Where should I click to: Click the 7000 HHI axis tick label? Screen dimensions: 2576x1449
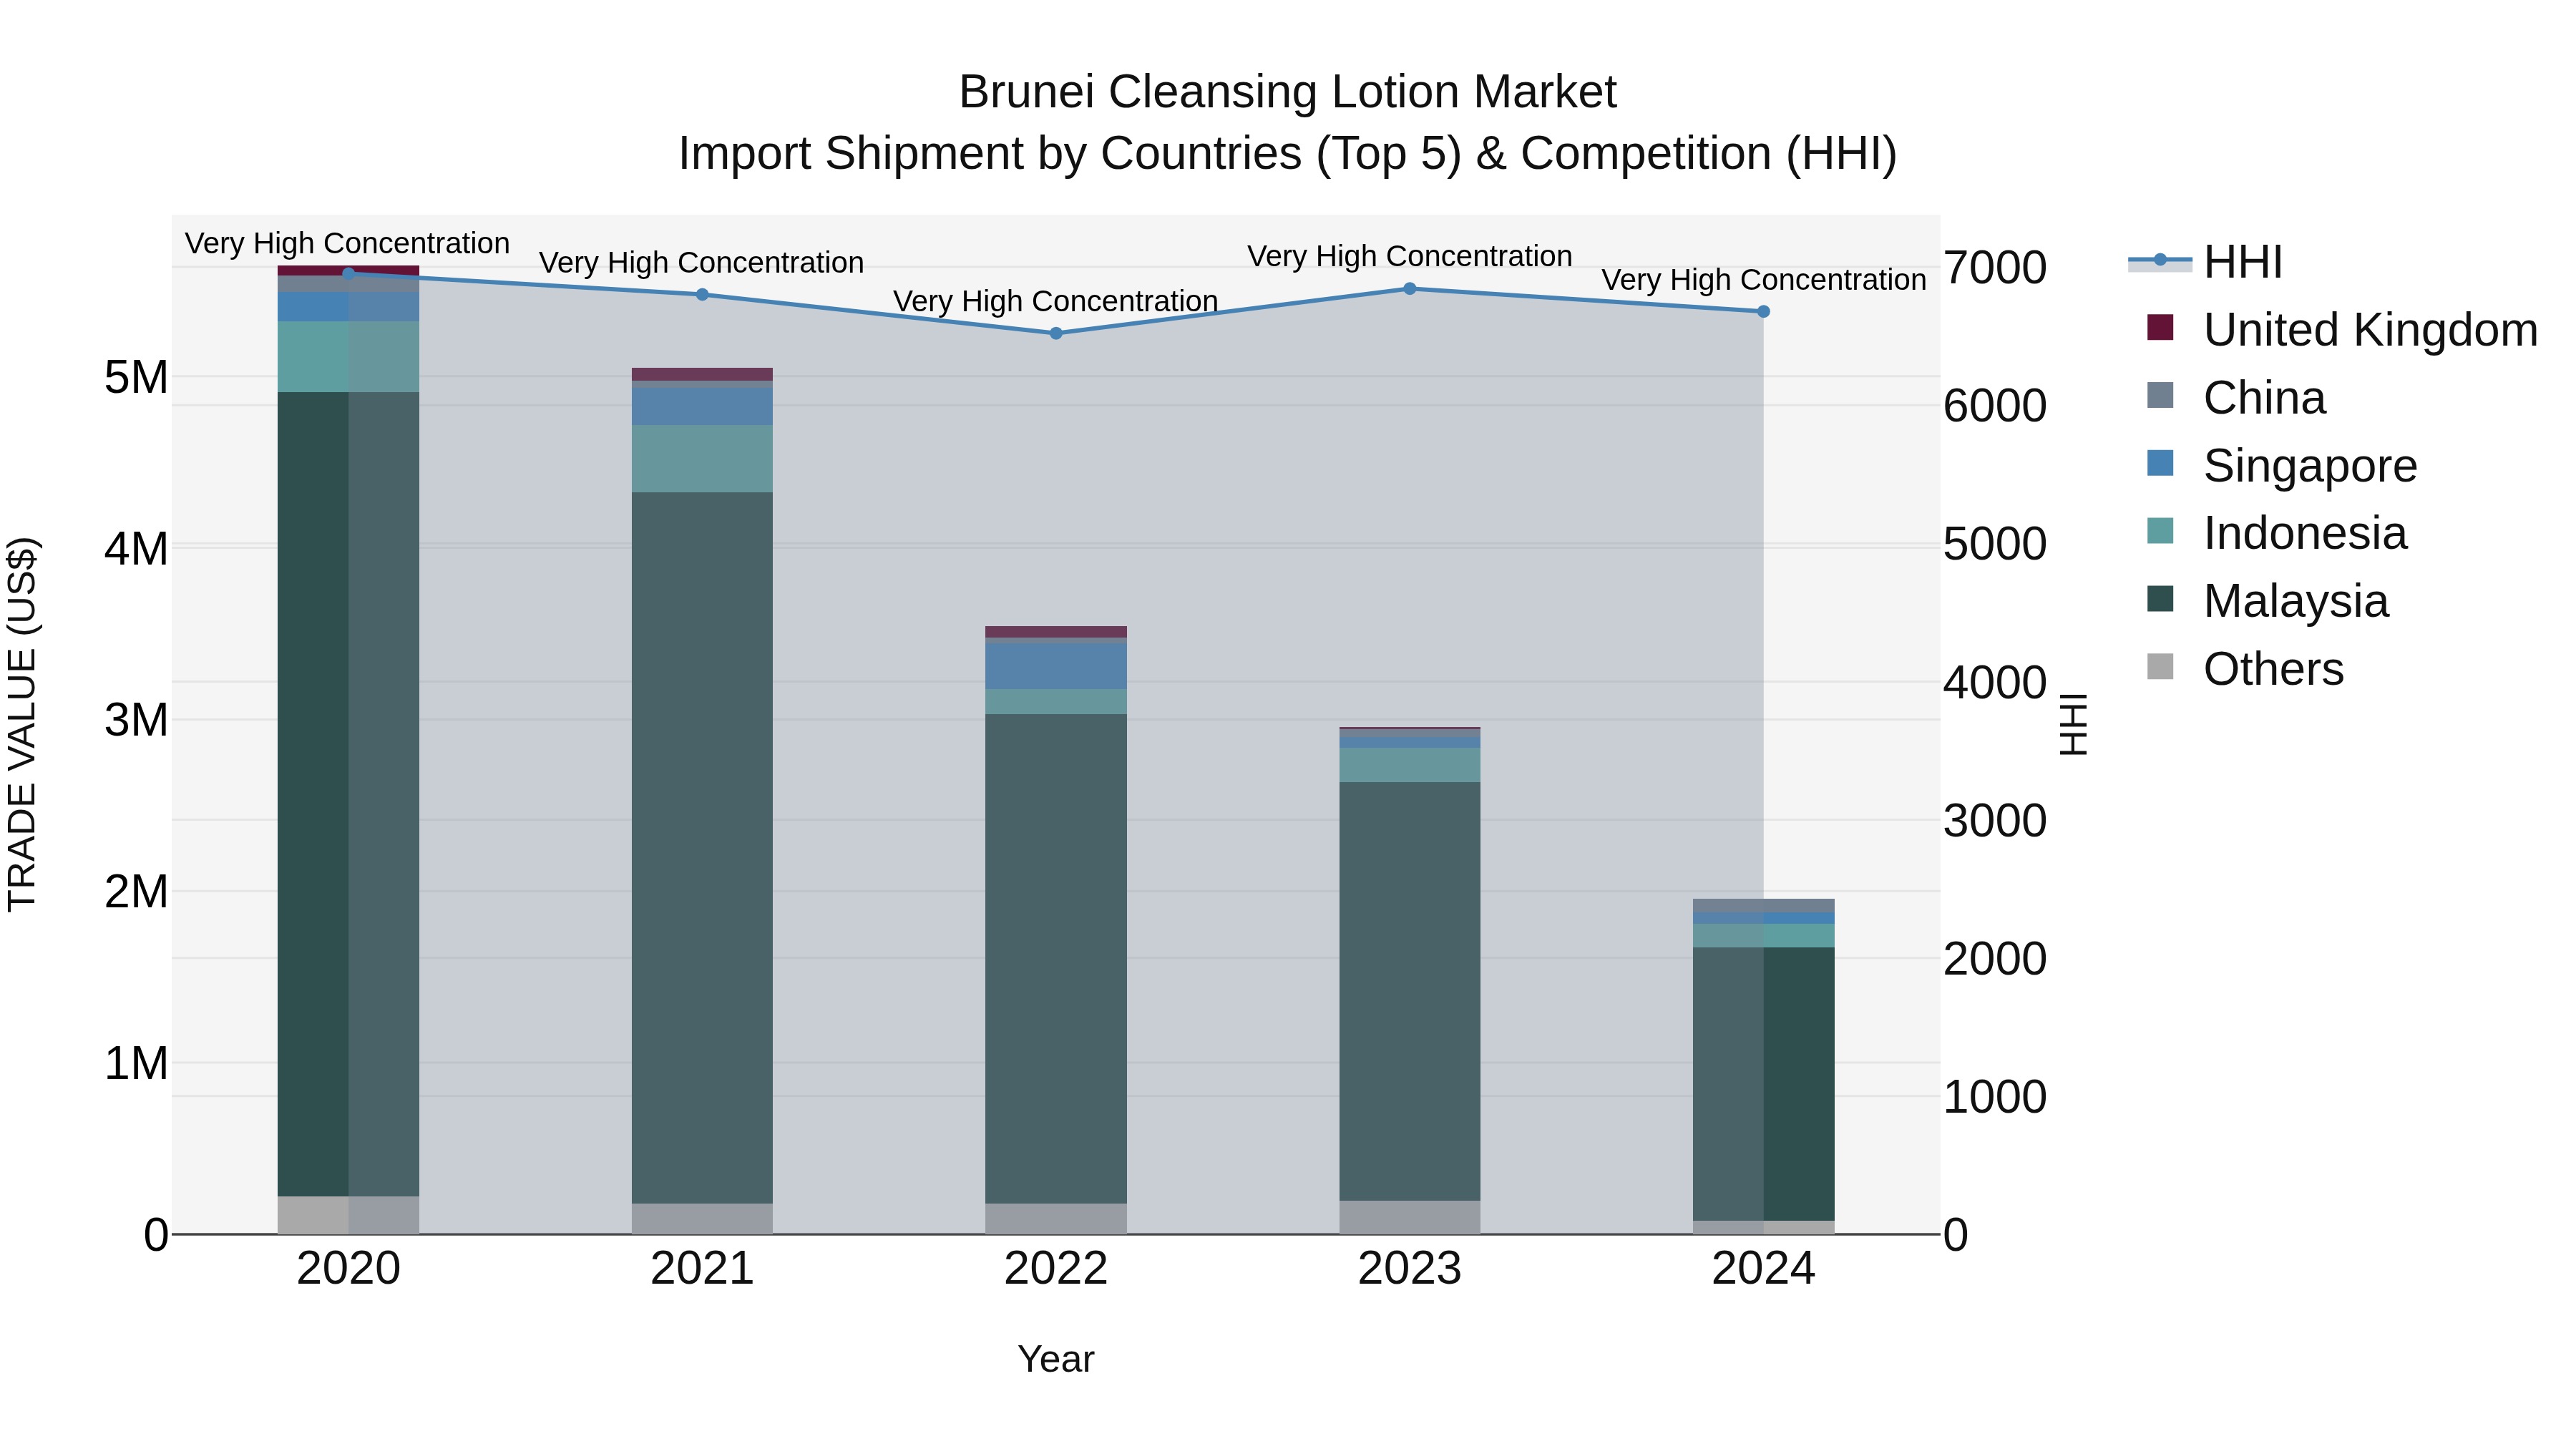click(1995, 268)
